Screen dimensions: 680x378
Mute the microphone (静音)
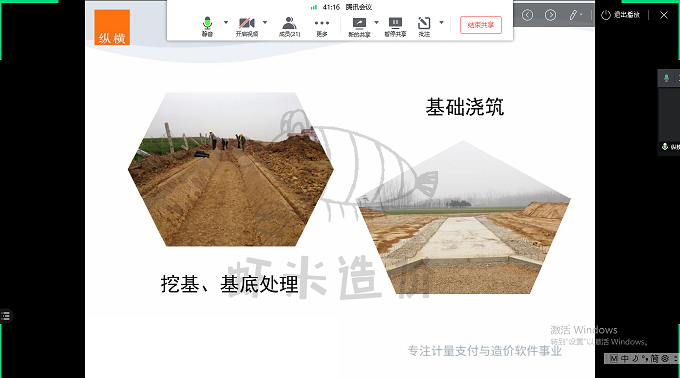tap(207, 26)
